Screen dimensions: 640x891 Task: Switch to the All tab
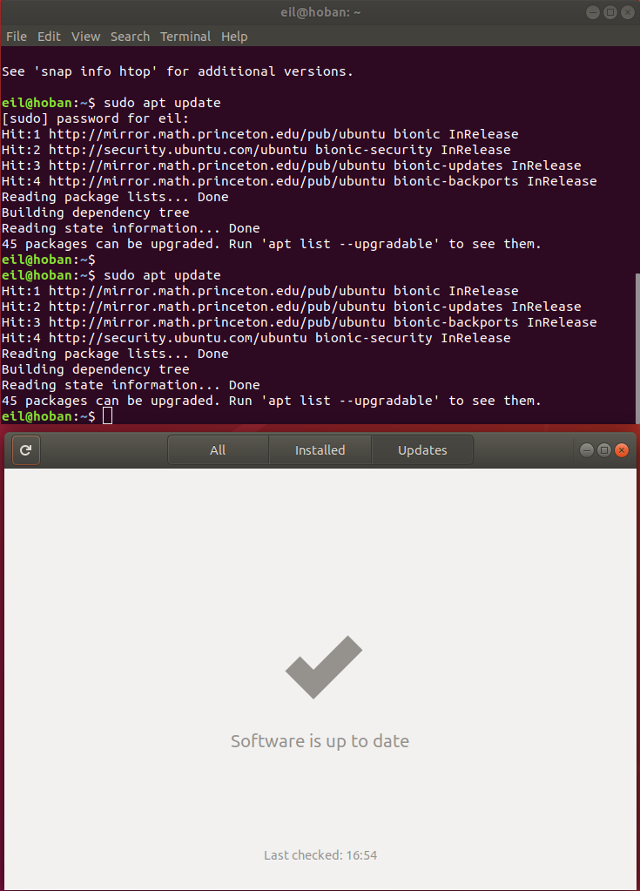pos(218,450)
